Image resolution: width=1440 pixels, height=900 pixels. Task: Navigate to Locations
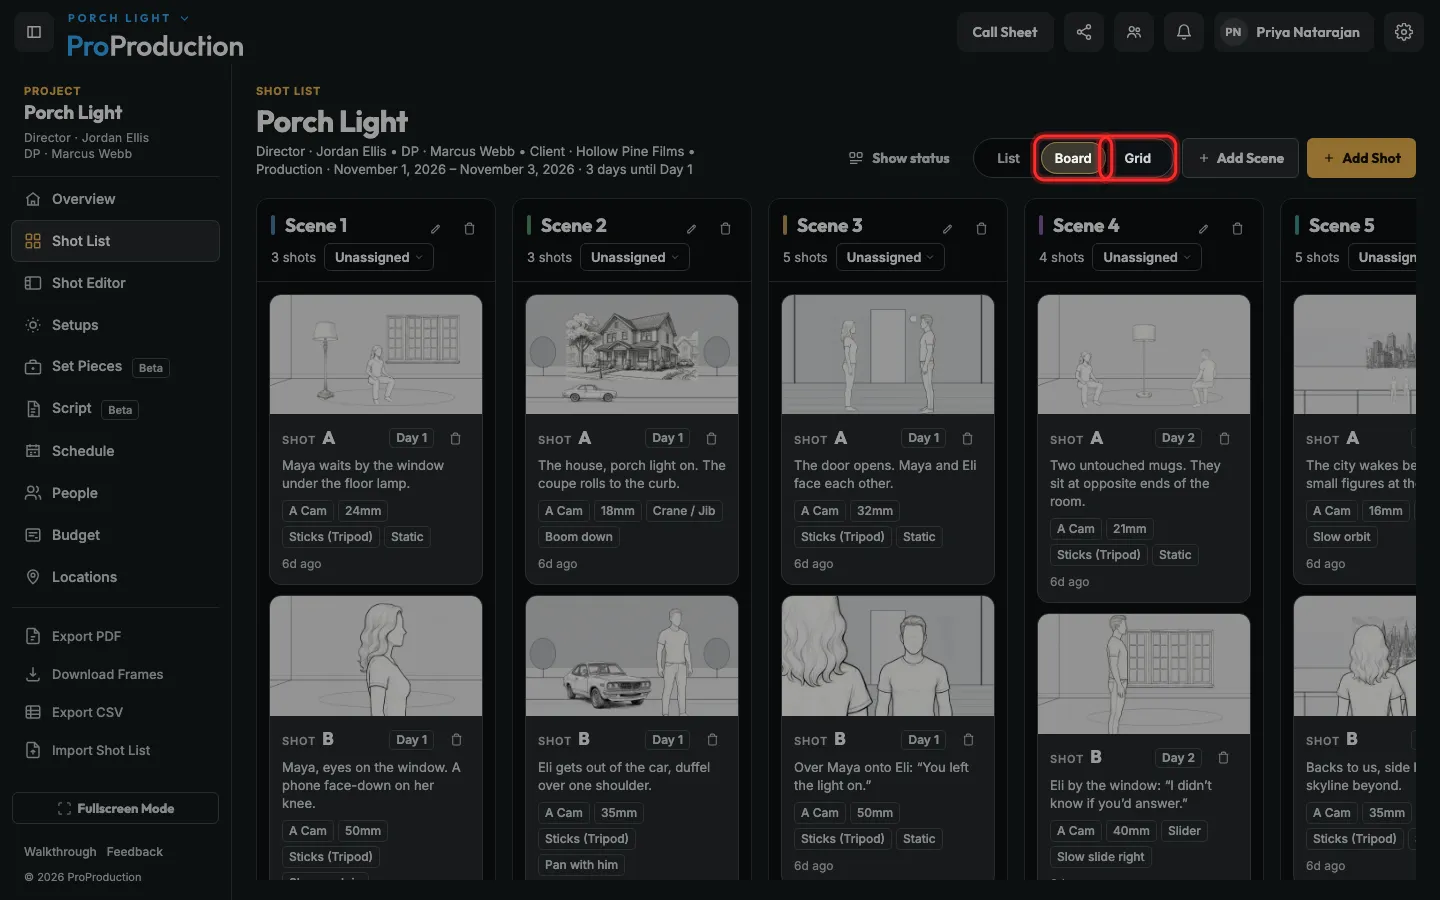115,577
